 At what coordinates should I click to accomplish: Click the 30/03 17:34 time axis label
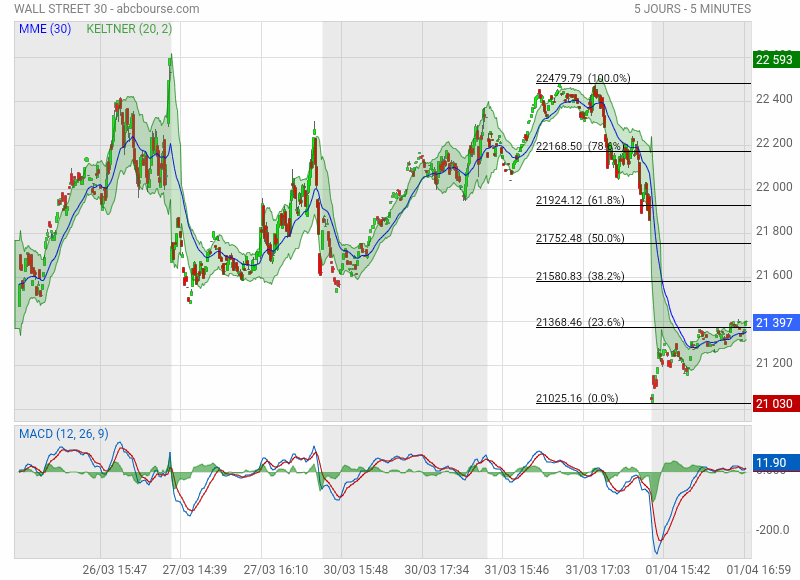point(436,570)
